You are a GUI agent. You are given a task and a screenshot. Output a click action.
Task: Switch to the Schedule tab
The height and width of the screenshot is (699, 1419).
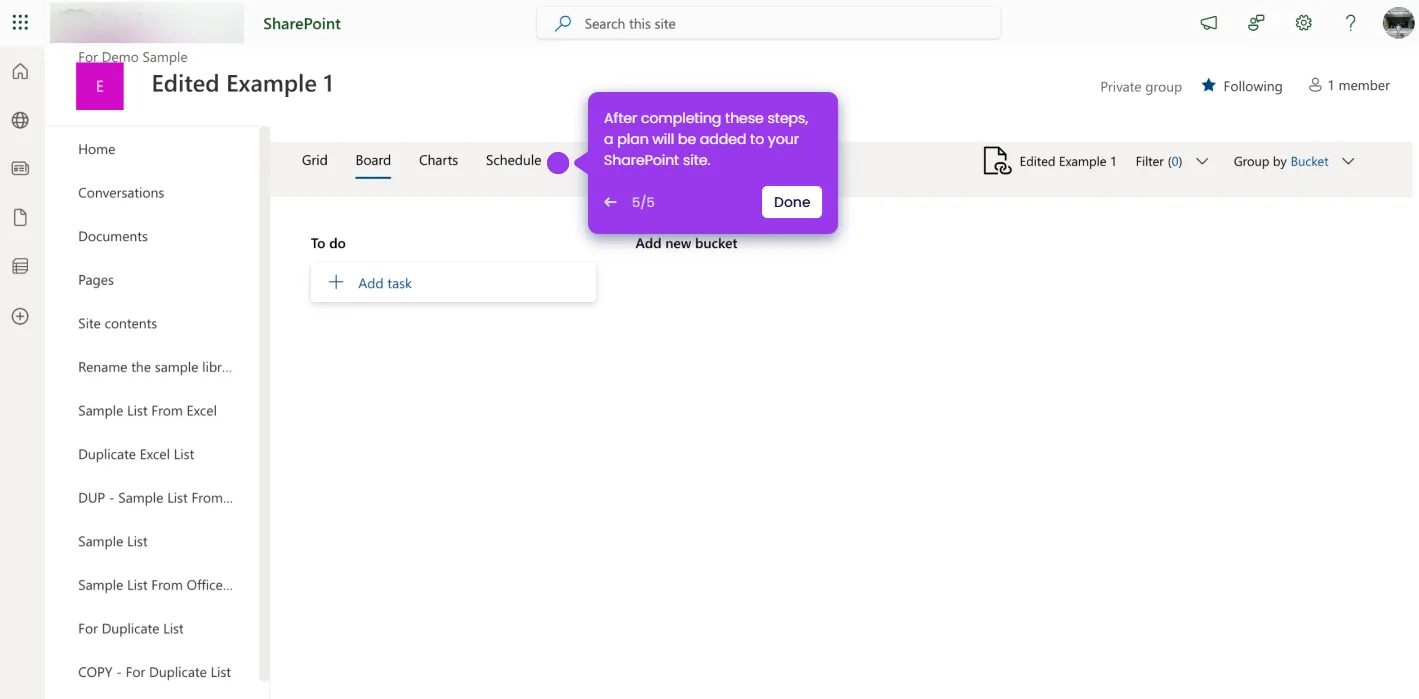[513, 160]
